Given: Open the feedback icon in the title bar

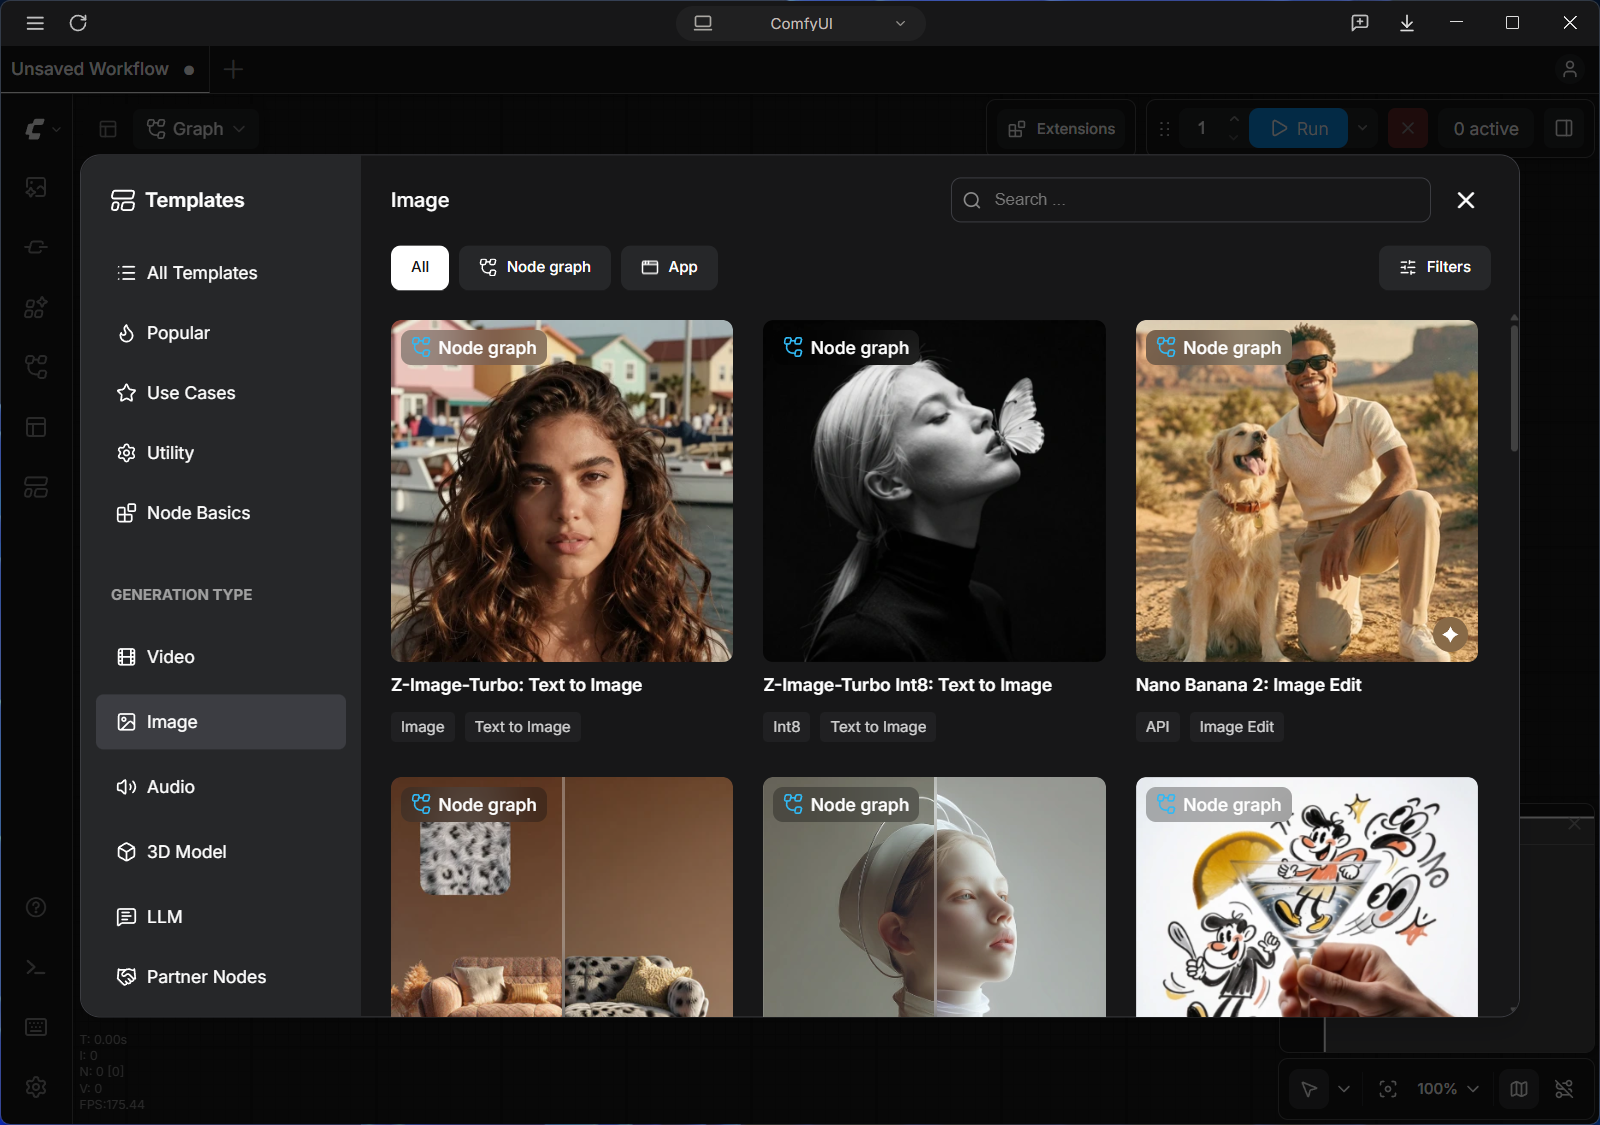Looking at the screenshot, I should [1360, 23].
